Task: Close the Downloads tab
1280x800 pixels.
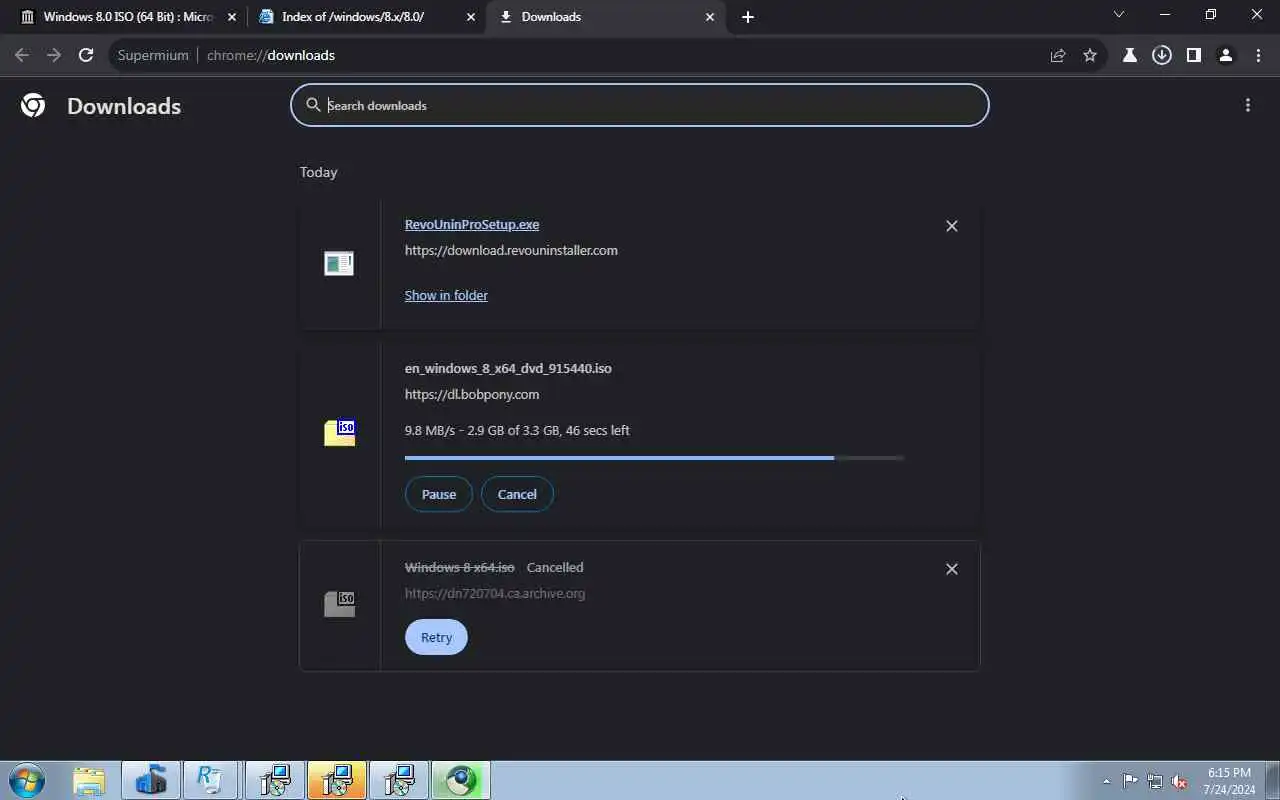Action: [710, 17]
